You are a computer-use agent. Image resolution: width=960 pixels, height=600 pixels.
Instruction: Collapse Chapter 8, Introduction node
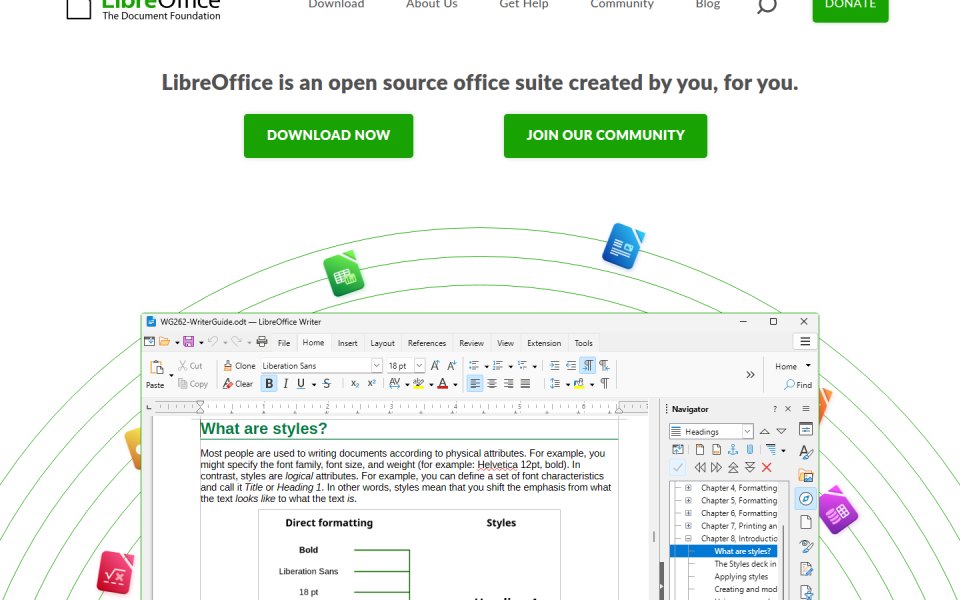pos(688,539)
